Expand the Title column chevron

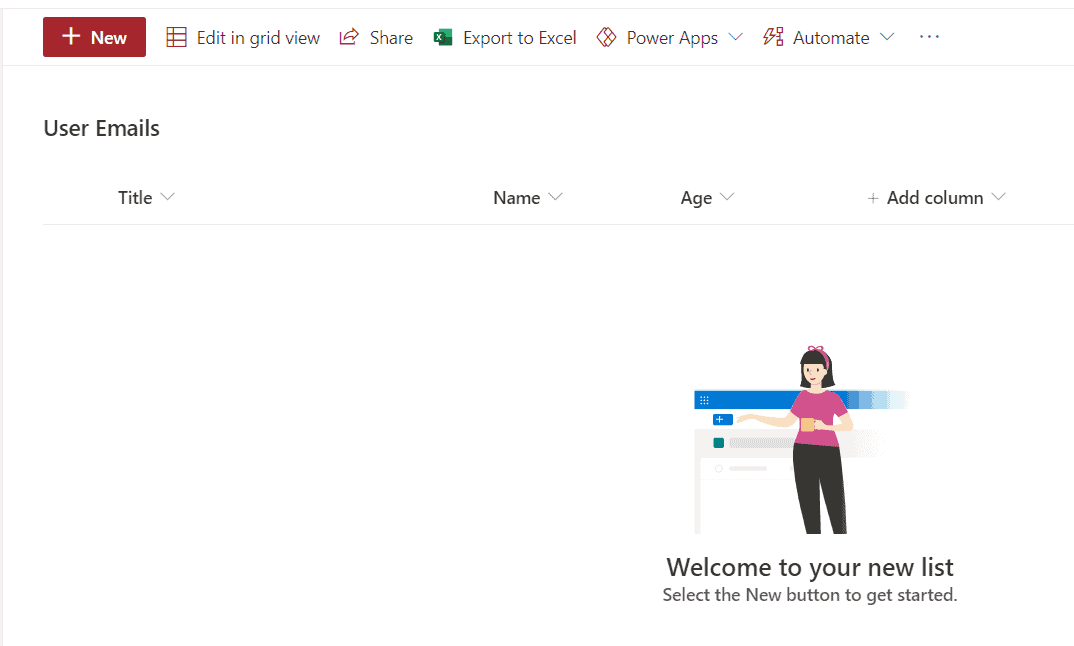coord(167,197)
